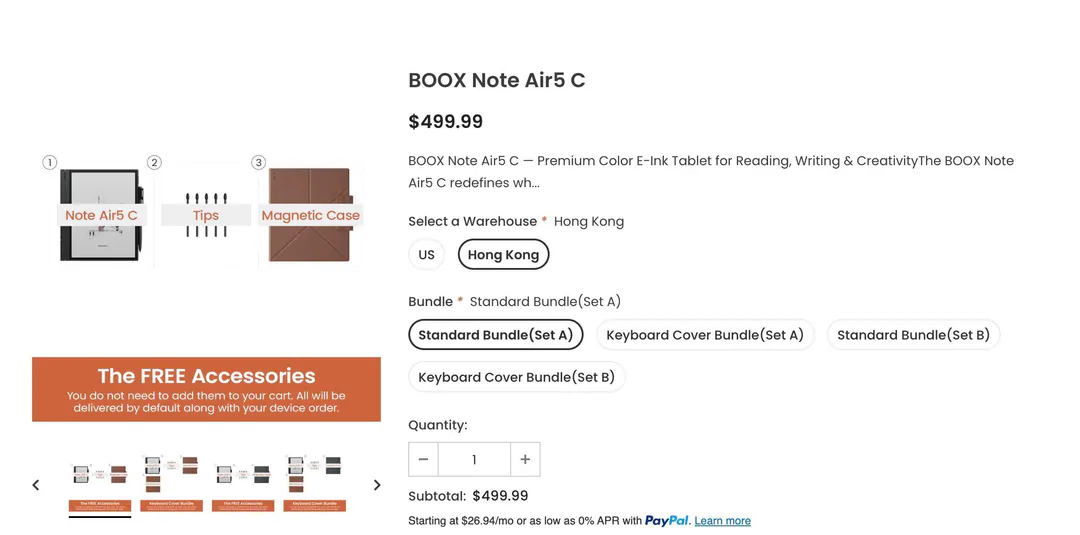Select the first gallery thumbnail
Viewport: 1080px width, 535px height.
[100, 484]
